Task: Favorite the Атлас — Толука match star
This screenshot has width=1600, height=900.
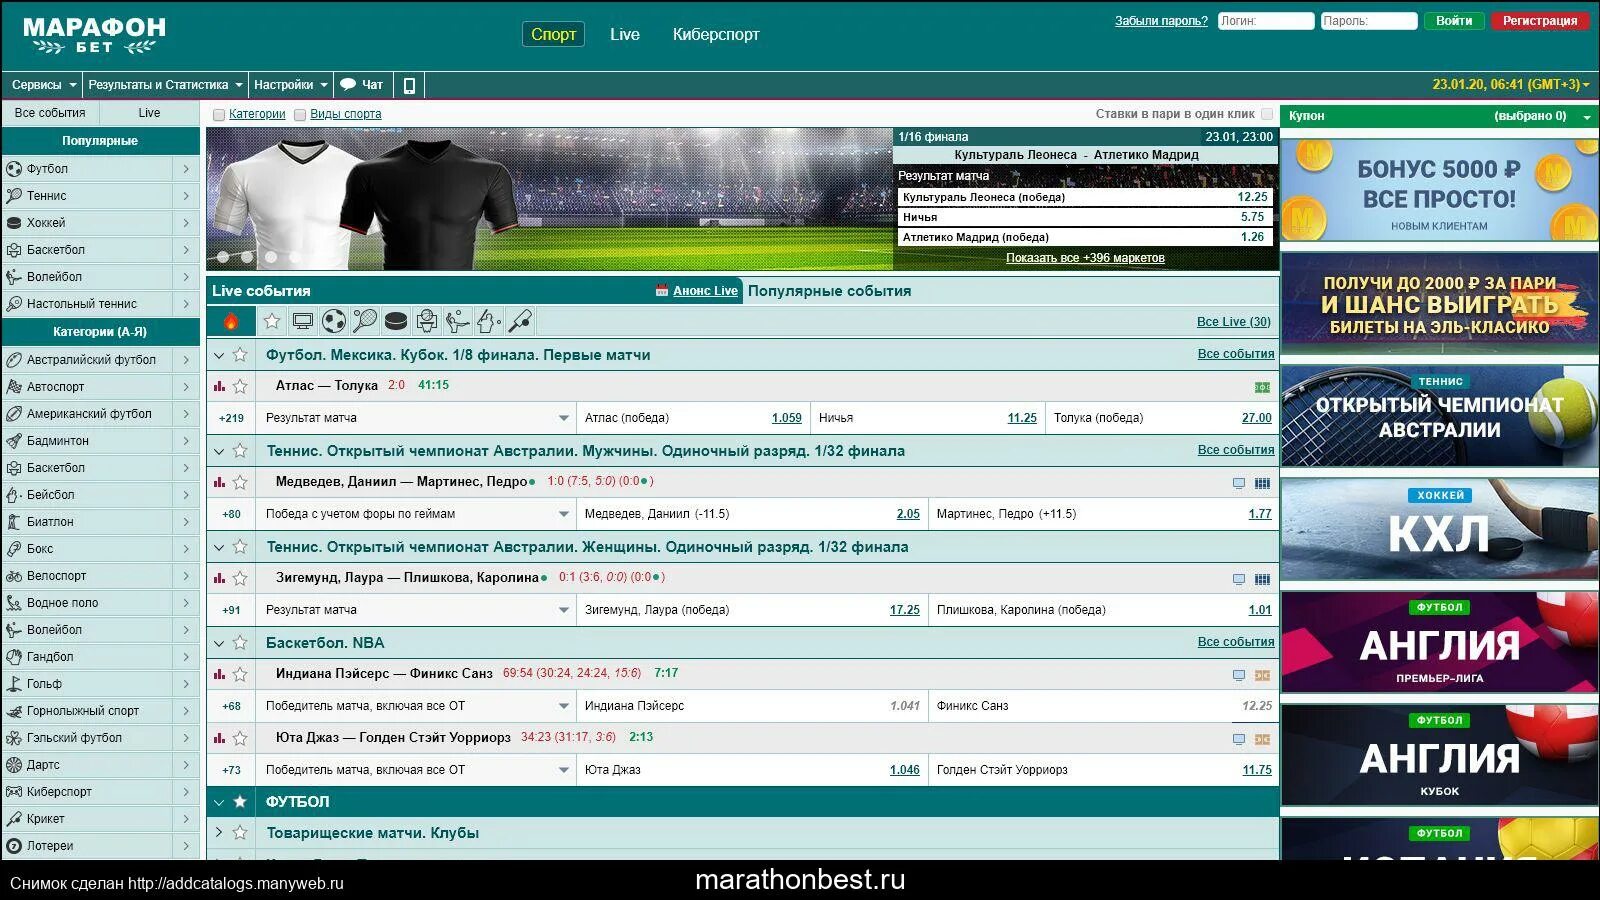Action: tap(240, 386)
